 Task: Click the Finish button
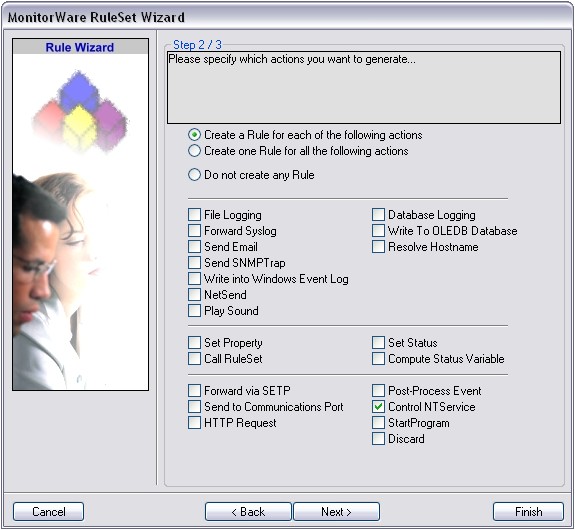[x=528, y=511]
